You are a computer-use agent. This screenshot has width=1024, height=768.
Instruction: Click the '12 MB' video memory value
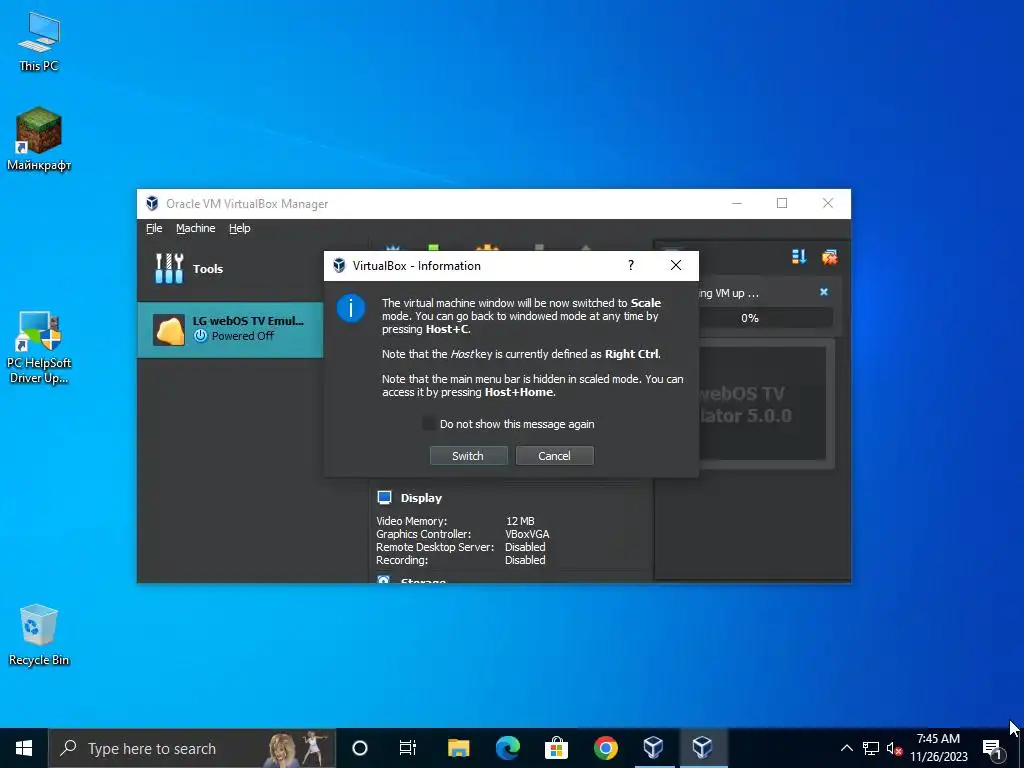pos(520,521)
